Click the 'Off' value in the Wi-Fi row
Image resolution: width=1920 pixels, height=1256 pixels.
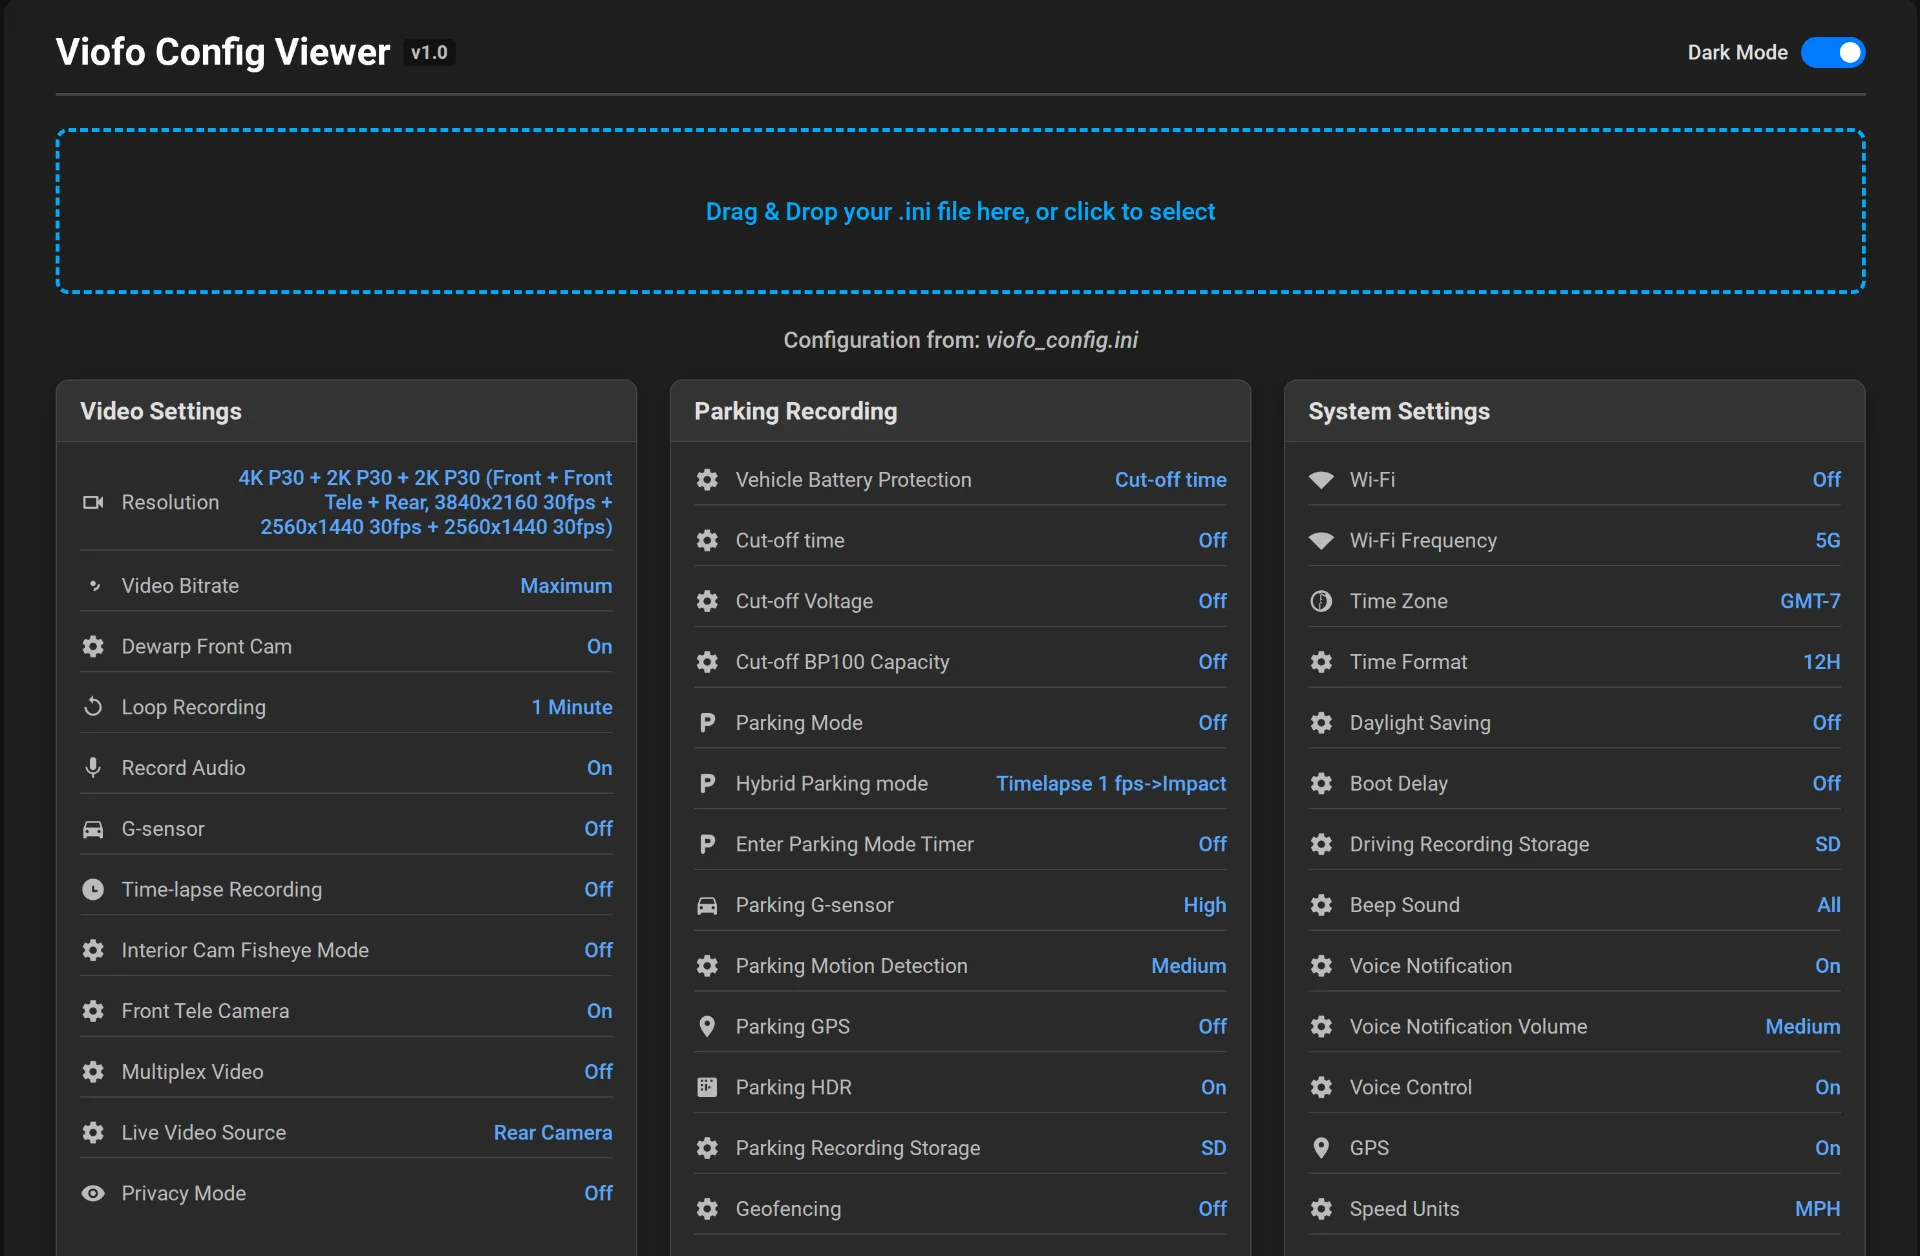click(x=1827, y=480)
